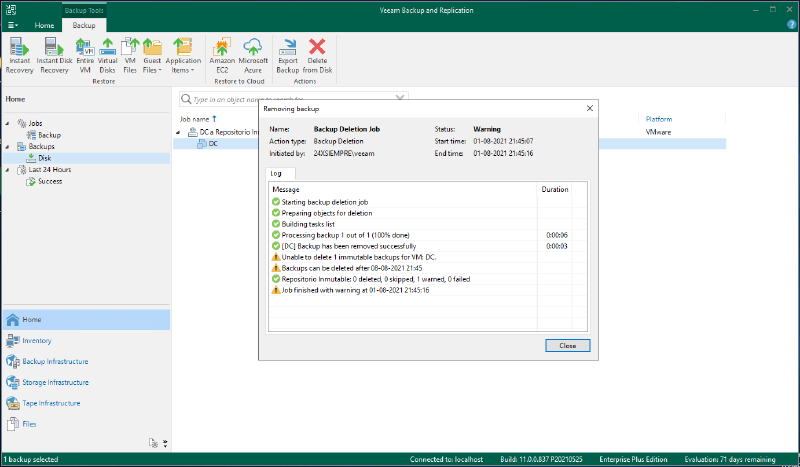The height and width of the screenshot is (467, 800).
Task: Open the Inventory view
Action: [x=86, y=340]
